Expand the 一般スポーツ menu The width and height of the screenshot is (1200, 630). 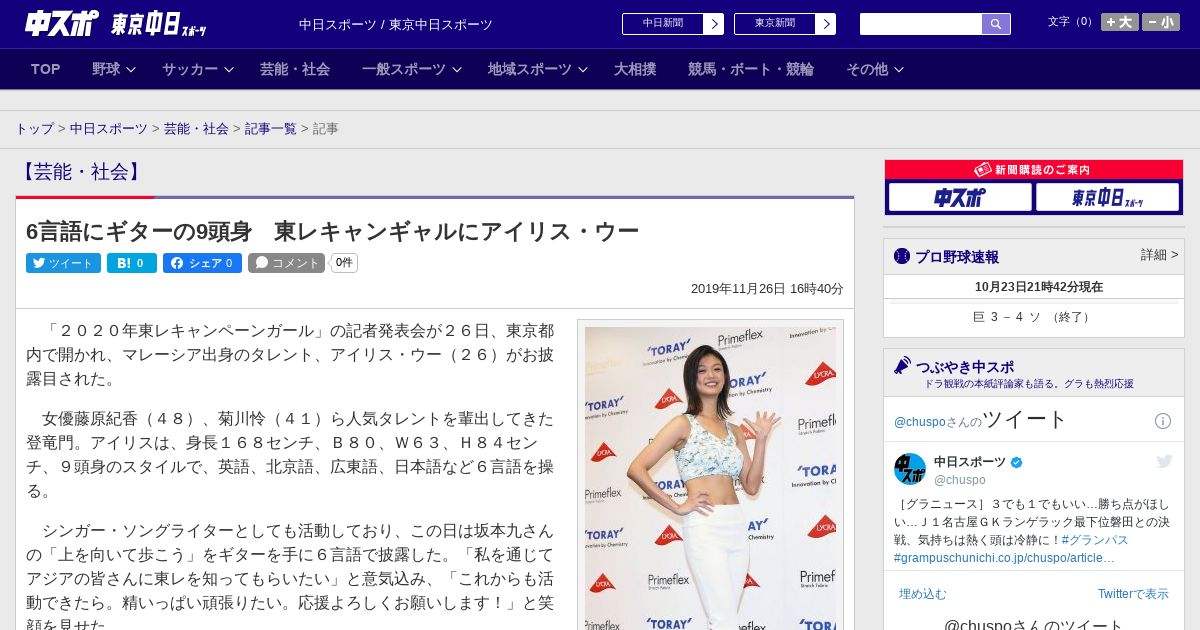click(411, 69)
